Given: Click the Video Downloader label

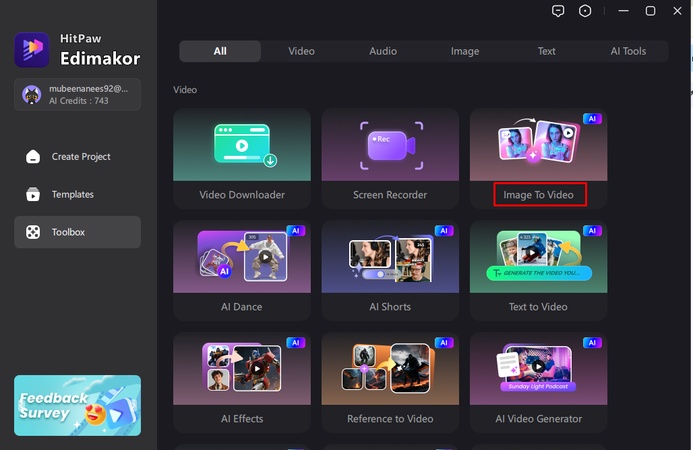Looking at the screenshot, I should (242, 195).
